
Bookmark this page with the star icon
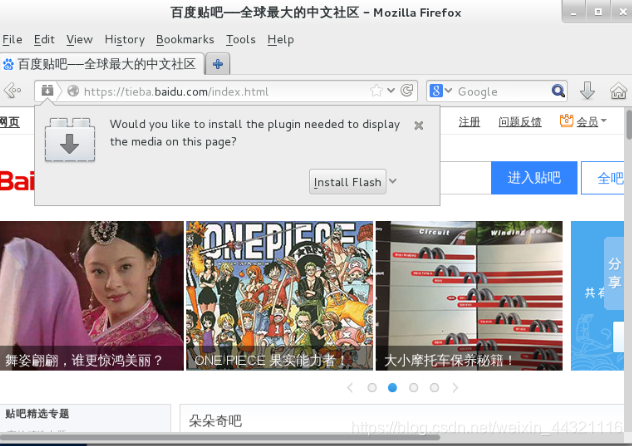coord(376,91)
